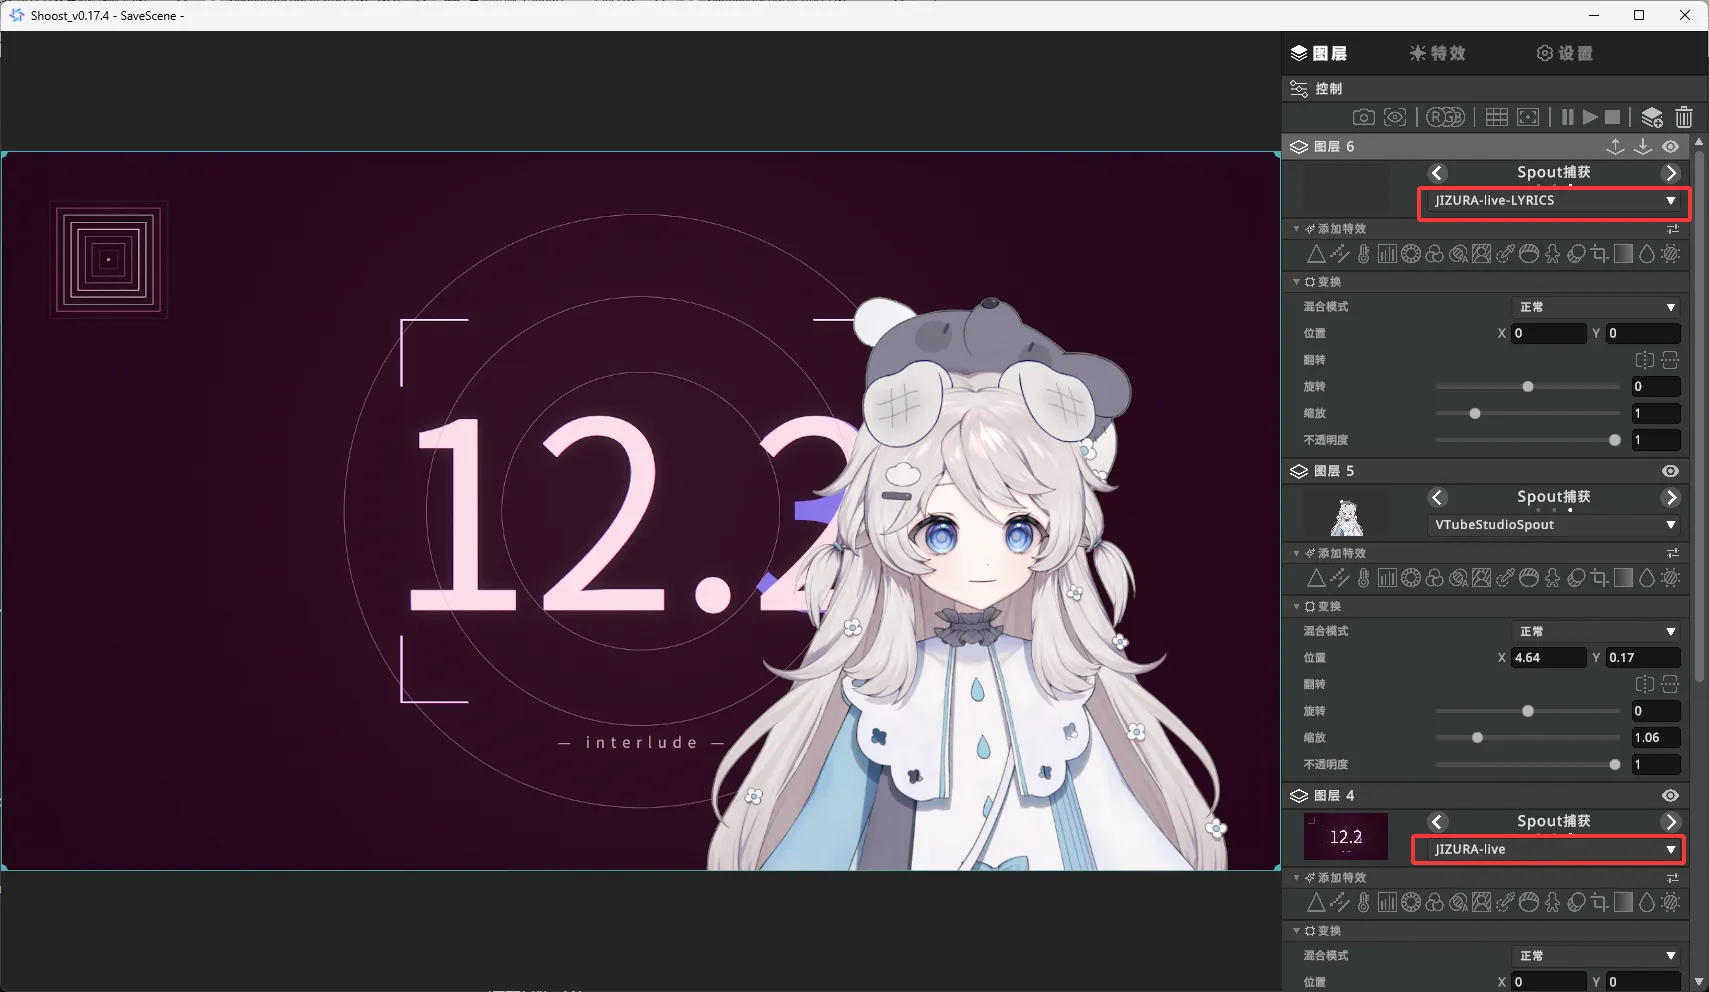The width and height of the screenshot is (1709, 992).
Task: Move 图层 6 down with the down-arrow icon
Action: pos(1643,146)
